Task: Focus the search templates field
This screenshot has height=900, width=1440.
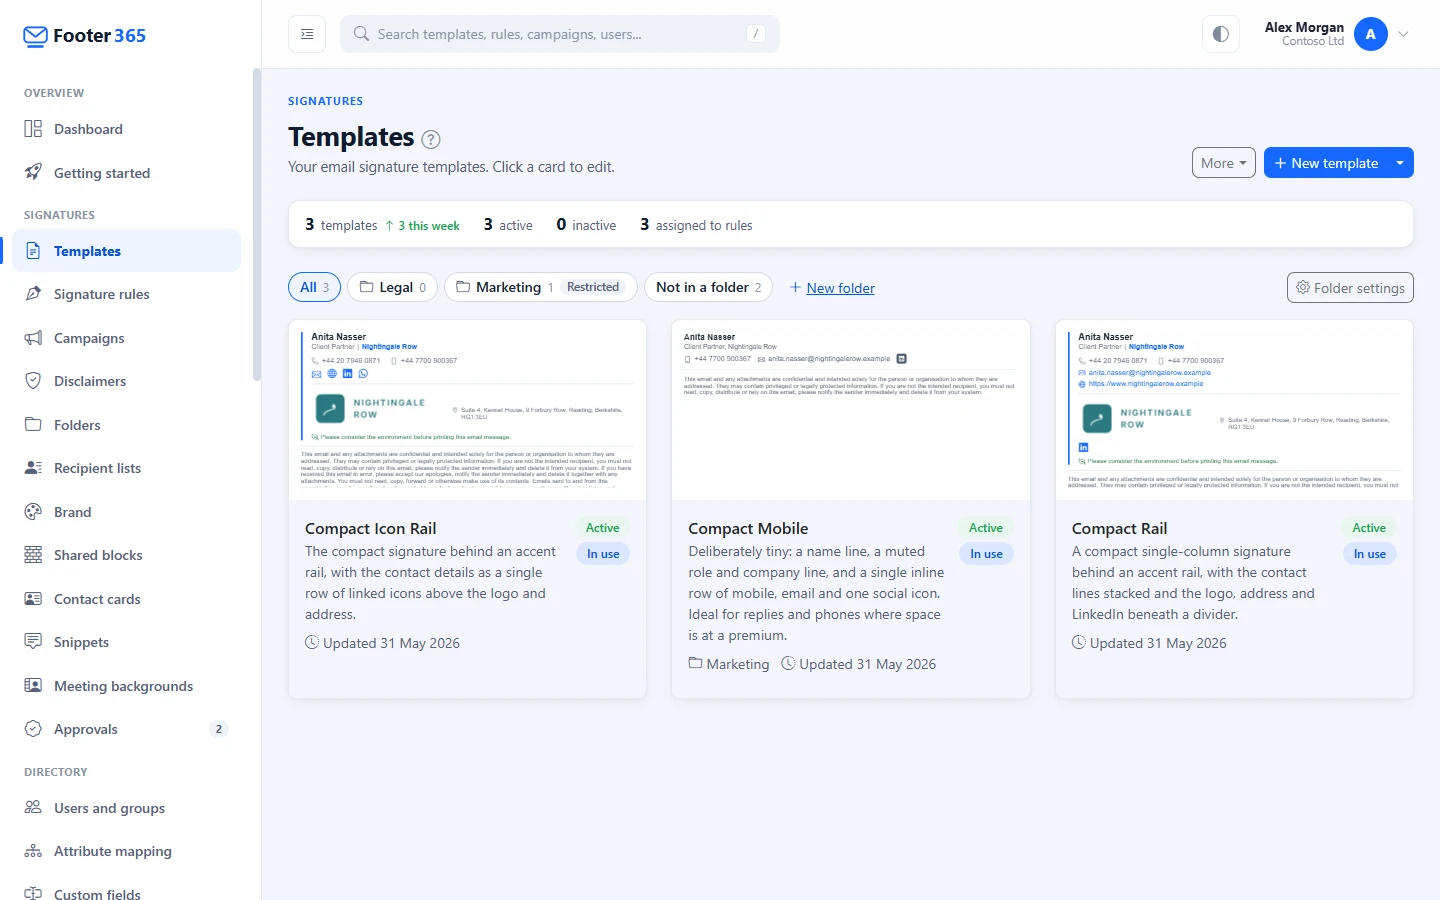Action: click(x=560, y=34)
